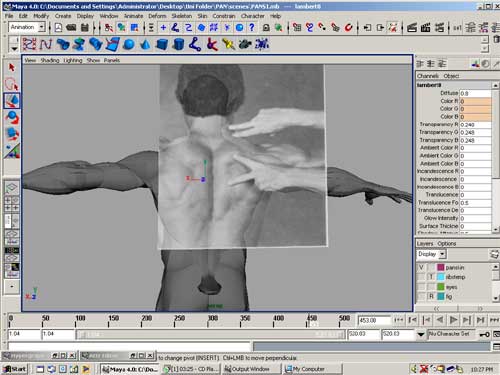Image resolution: width=500 pixels, height=375 pixels.
Task: Toggle visibility box of fig layer
Action: pos(421,296)
